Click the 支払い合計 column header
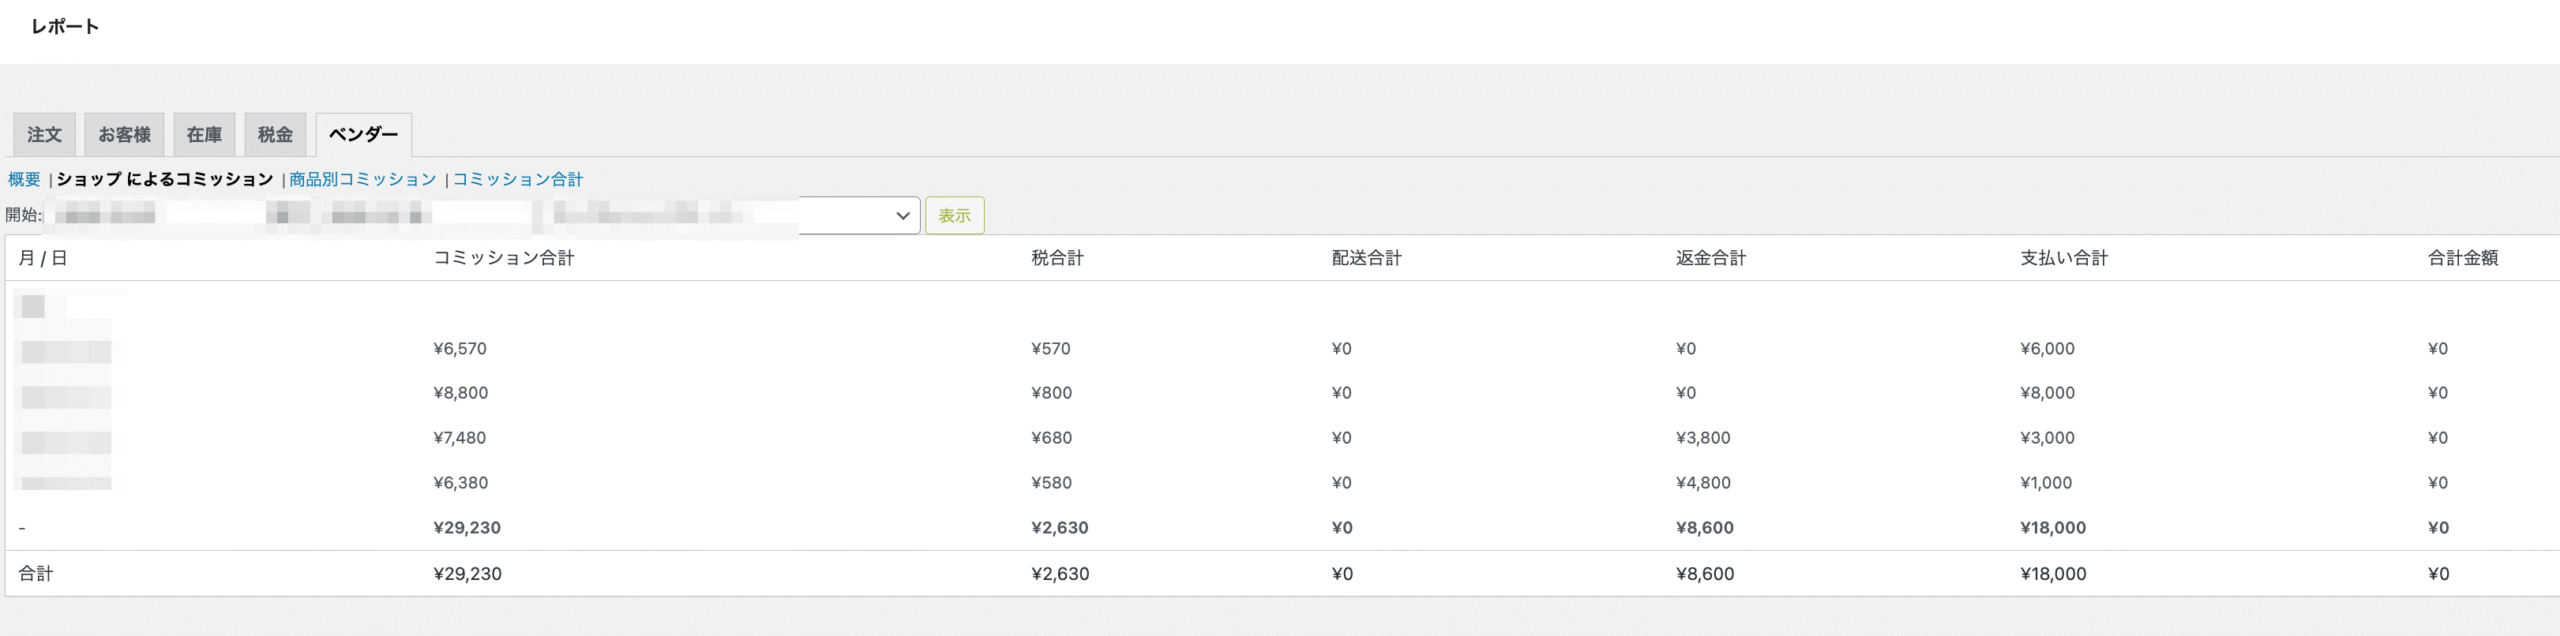 point(2063,258)
